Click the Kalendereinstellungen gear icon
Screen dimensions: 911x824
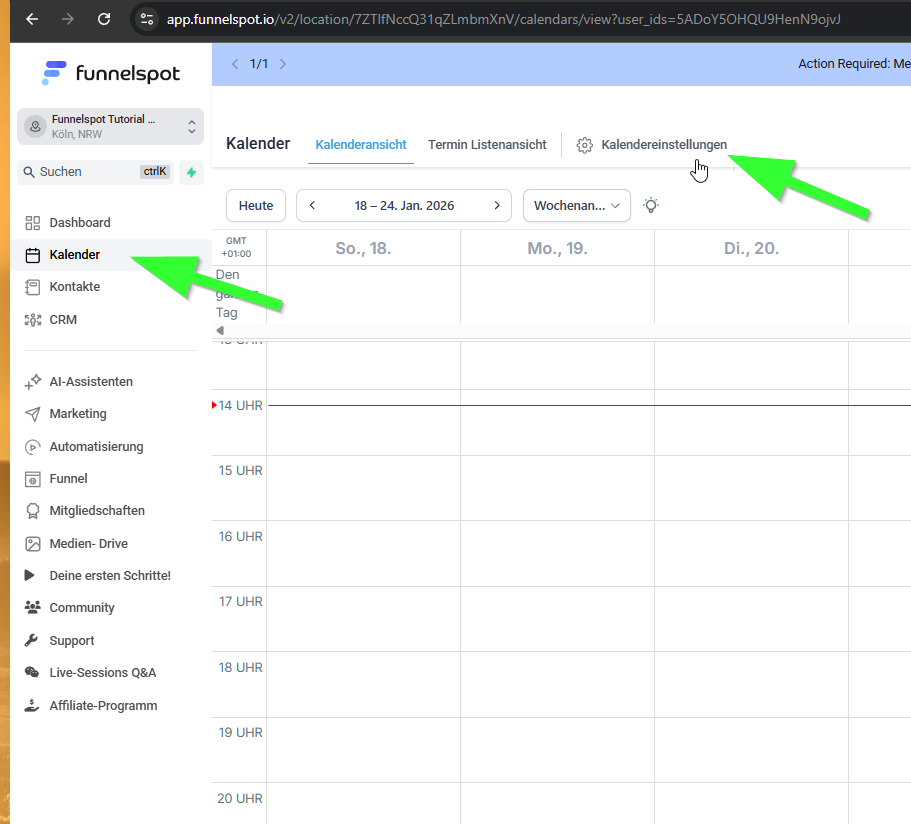click(x=584, y=145)
